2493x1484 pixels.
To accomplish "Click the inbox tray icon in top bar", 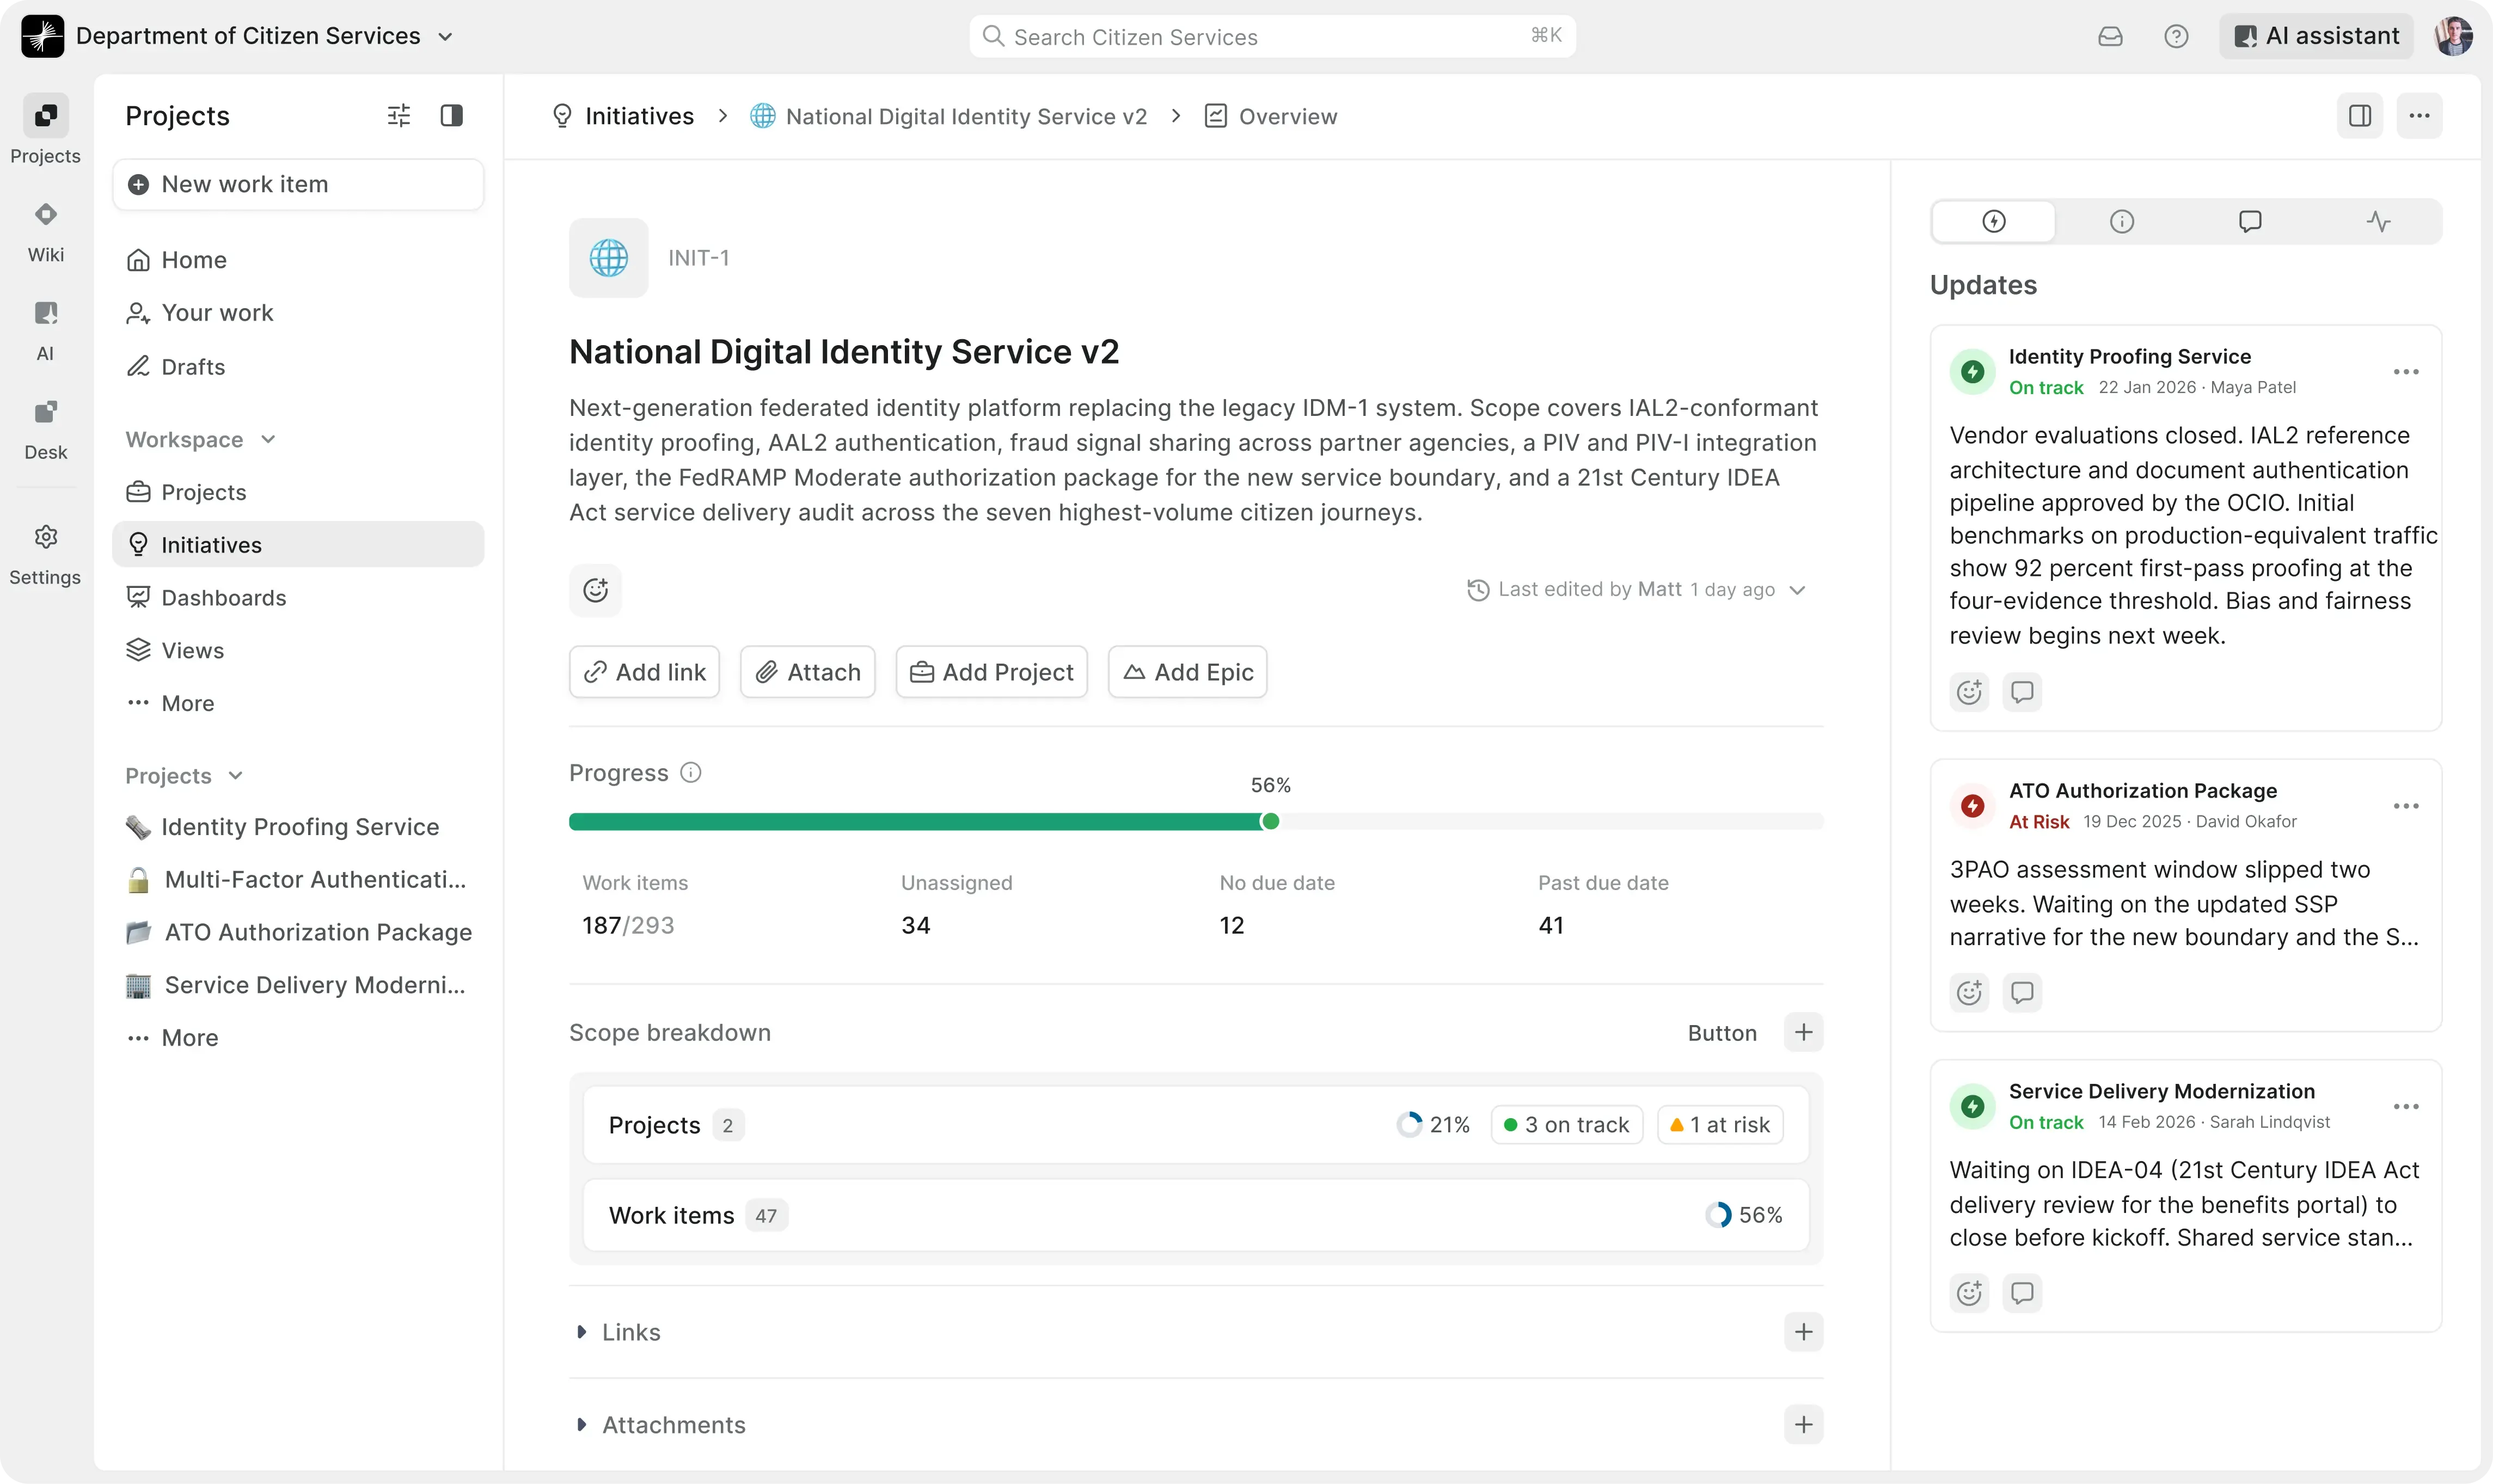I will pyautogui.click(x=2110, y=36).
